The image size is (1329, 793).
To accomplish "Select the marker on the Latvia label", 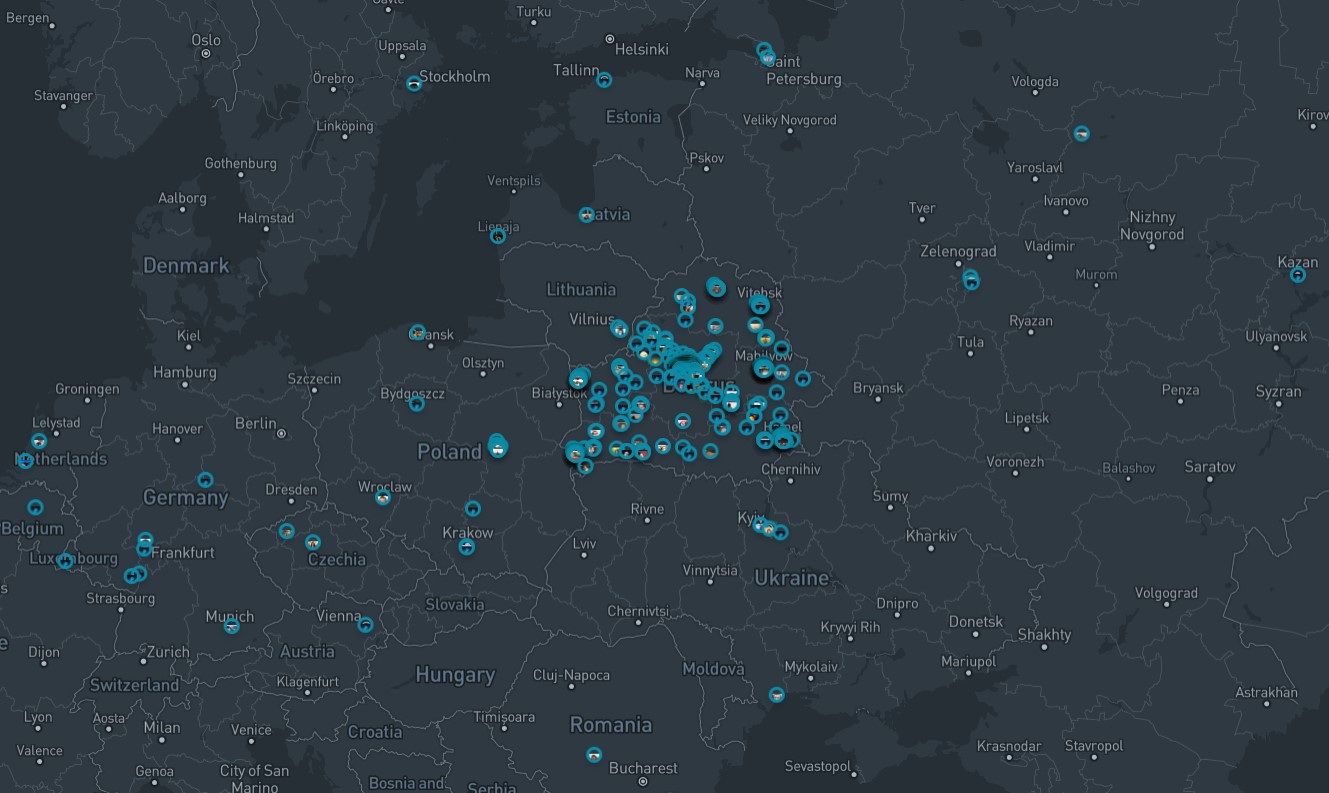I will 586,215.
